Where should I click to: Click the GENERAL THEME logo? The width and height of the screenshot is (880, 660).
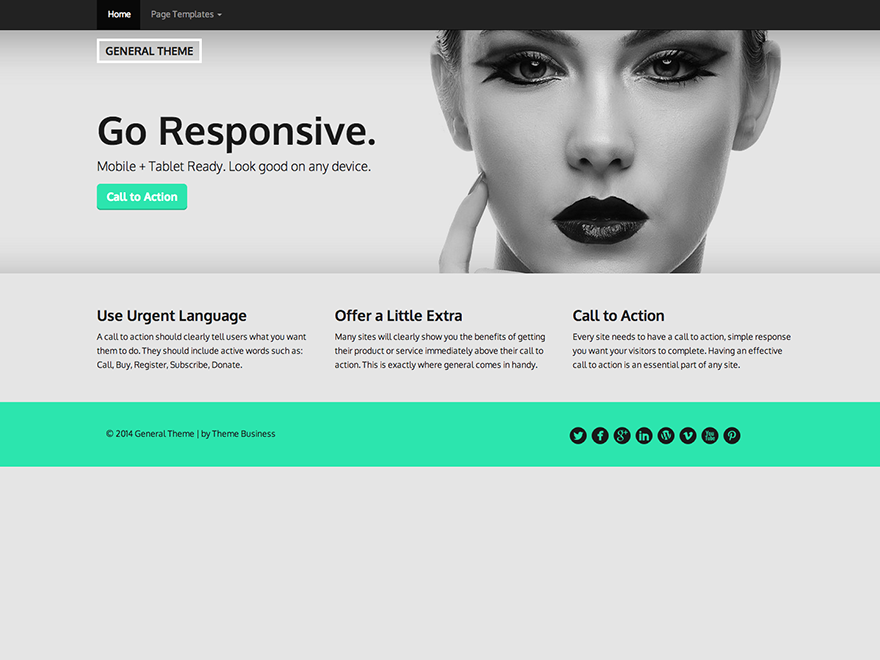pos(148,50)
